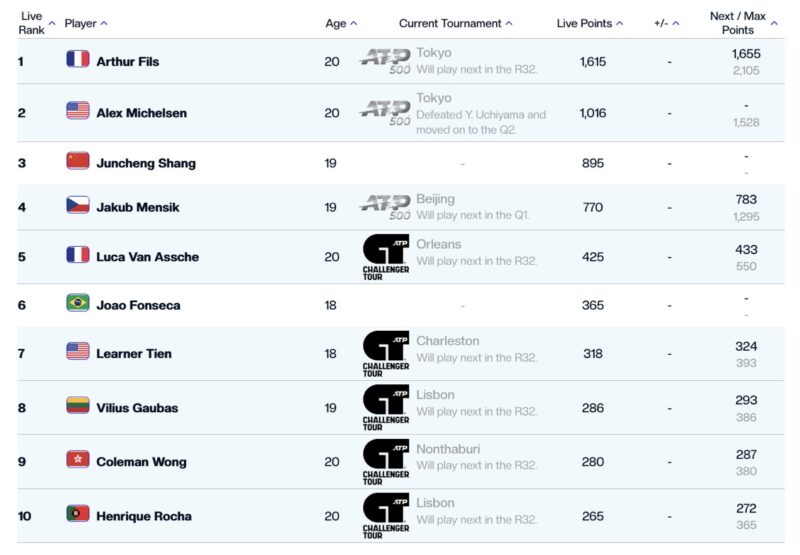Click the Player column header
Screen dimensions: 800x555
pos(80,23)
